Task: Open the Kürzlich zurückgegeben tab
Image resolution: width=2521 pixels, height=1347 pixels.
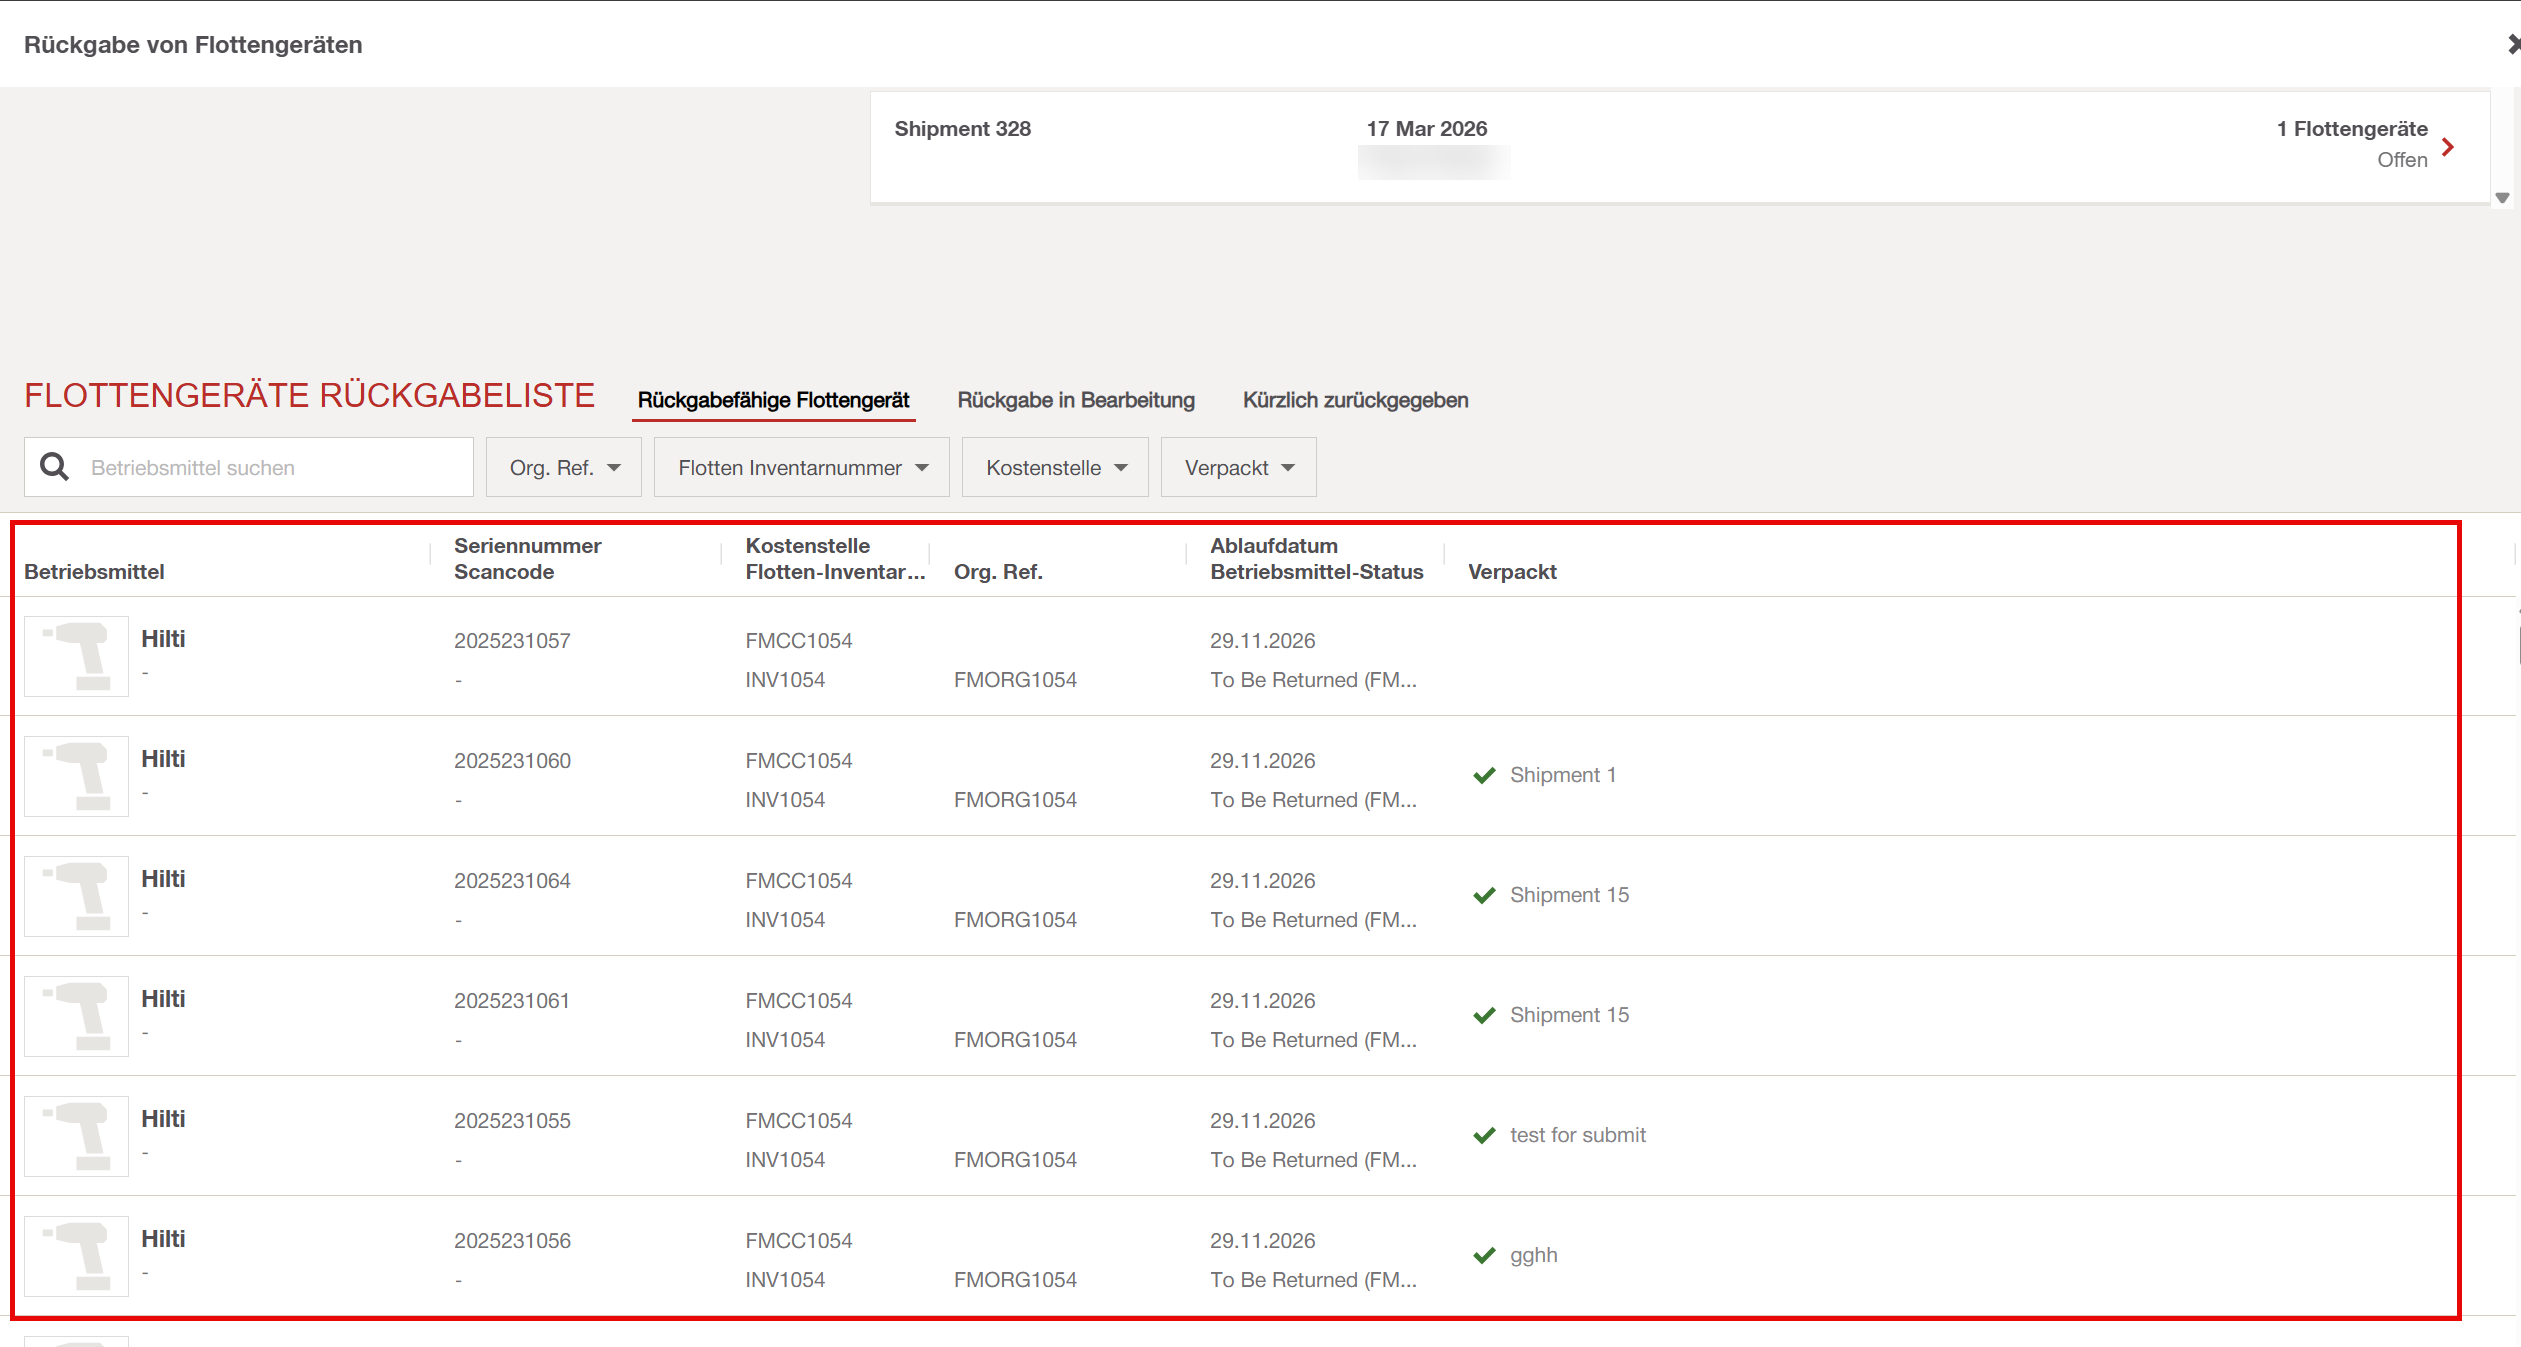Action: coord(1355,400)
